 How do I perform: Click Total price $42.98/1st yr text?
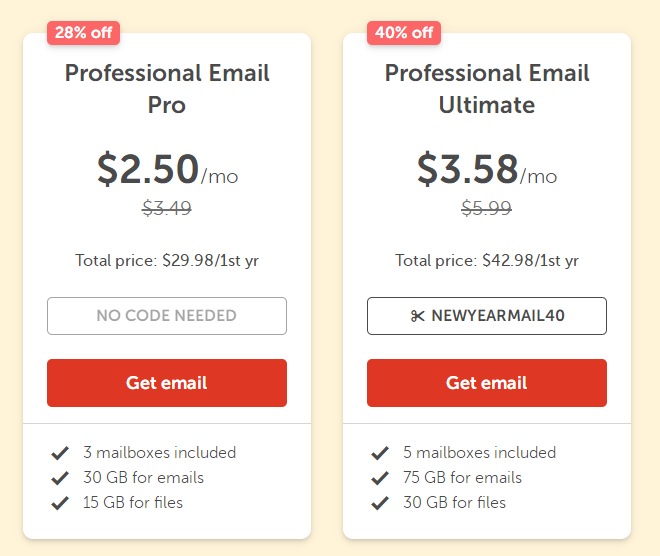click(x=487, y=261)
